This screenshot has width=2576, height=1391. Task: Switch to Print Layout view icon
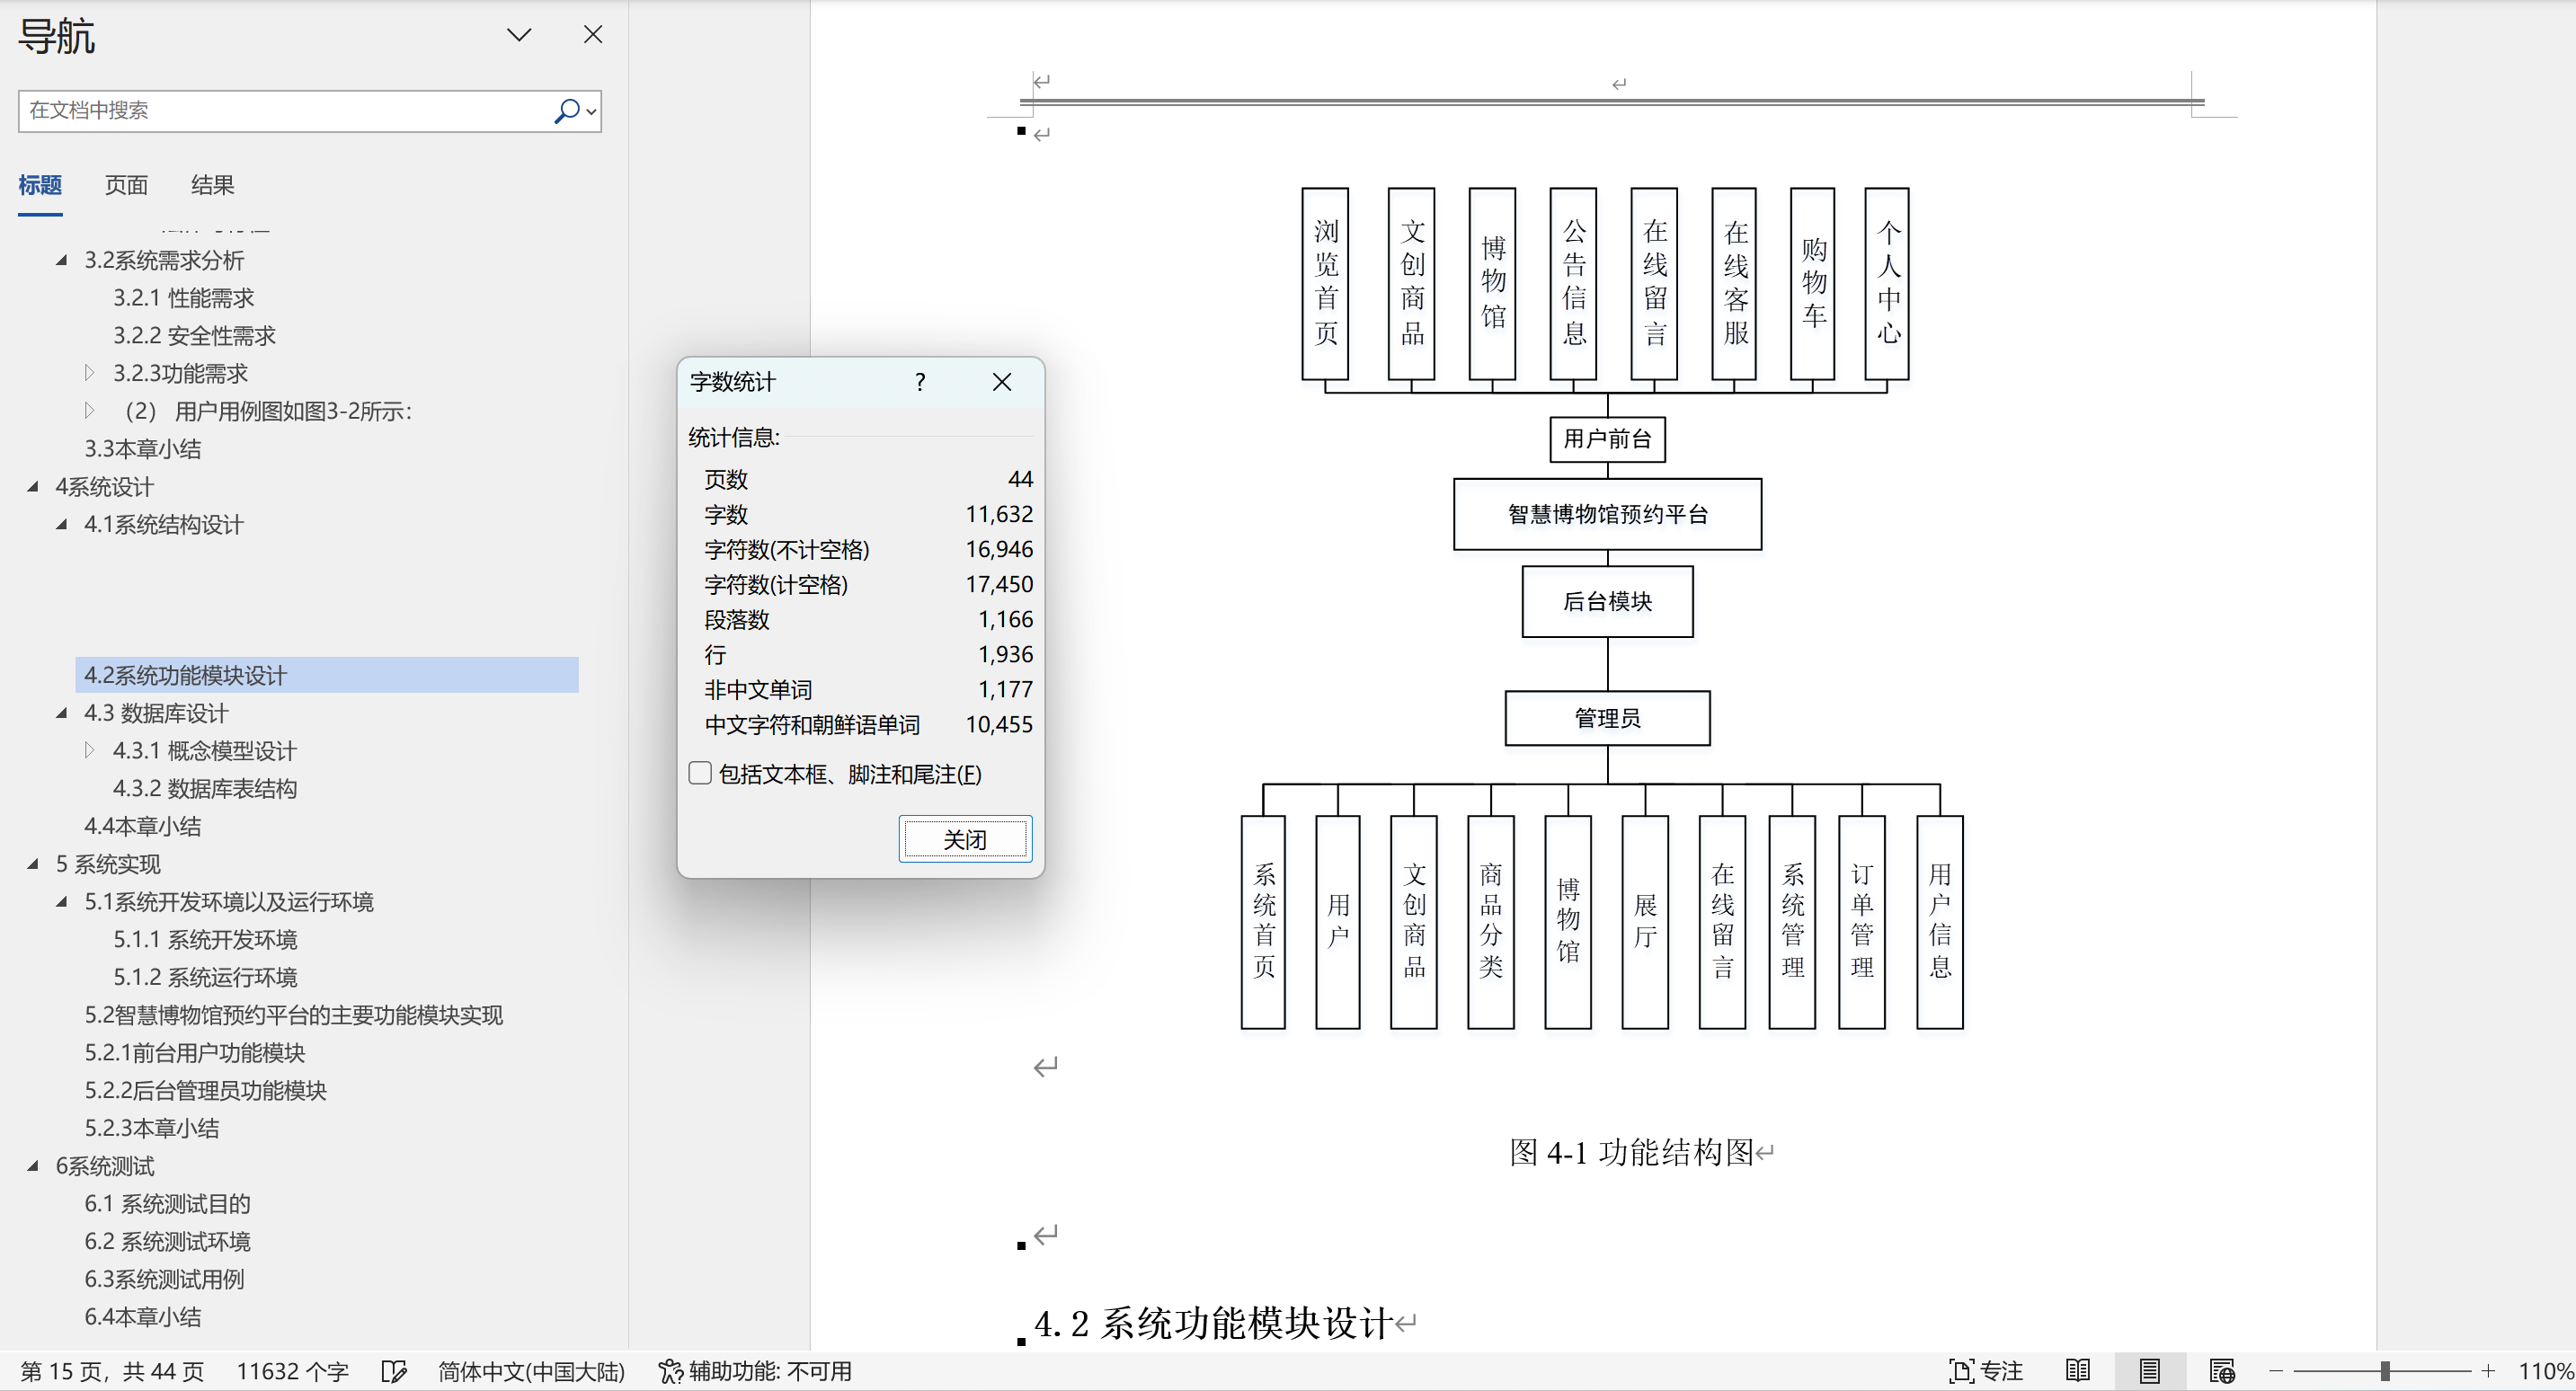pyautogui.click(x=2149, y=1371)
